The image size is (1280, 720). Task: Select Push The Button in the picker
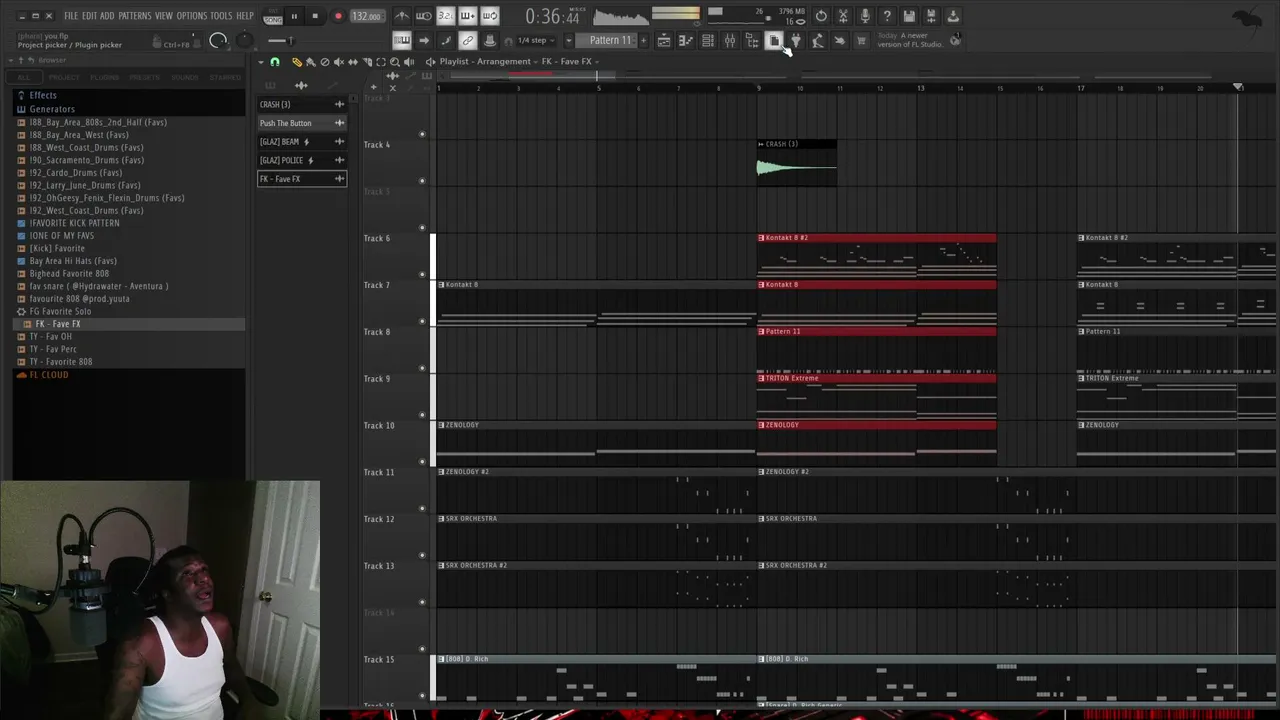click(x=301, y=123)
